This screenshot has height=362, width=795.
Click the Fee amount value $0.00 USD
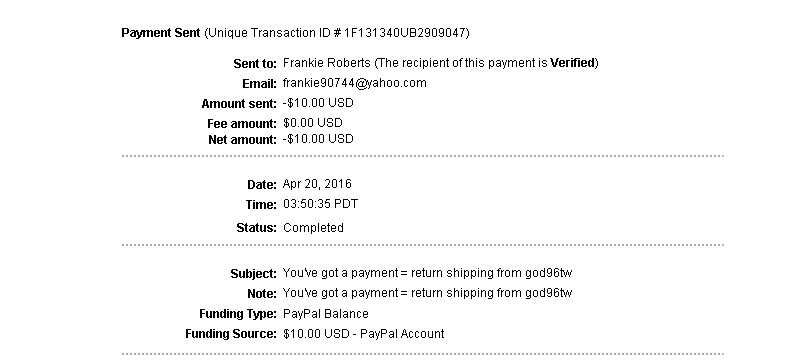click(x=313, y=123)
